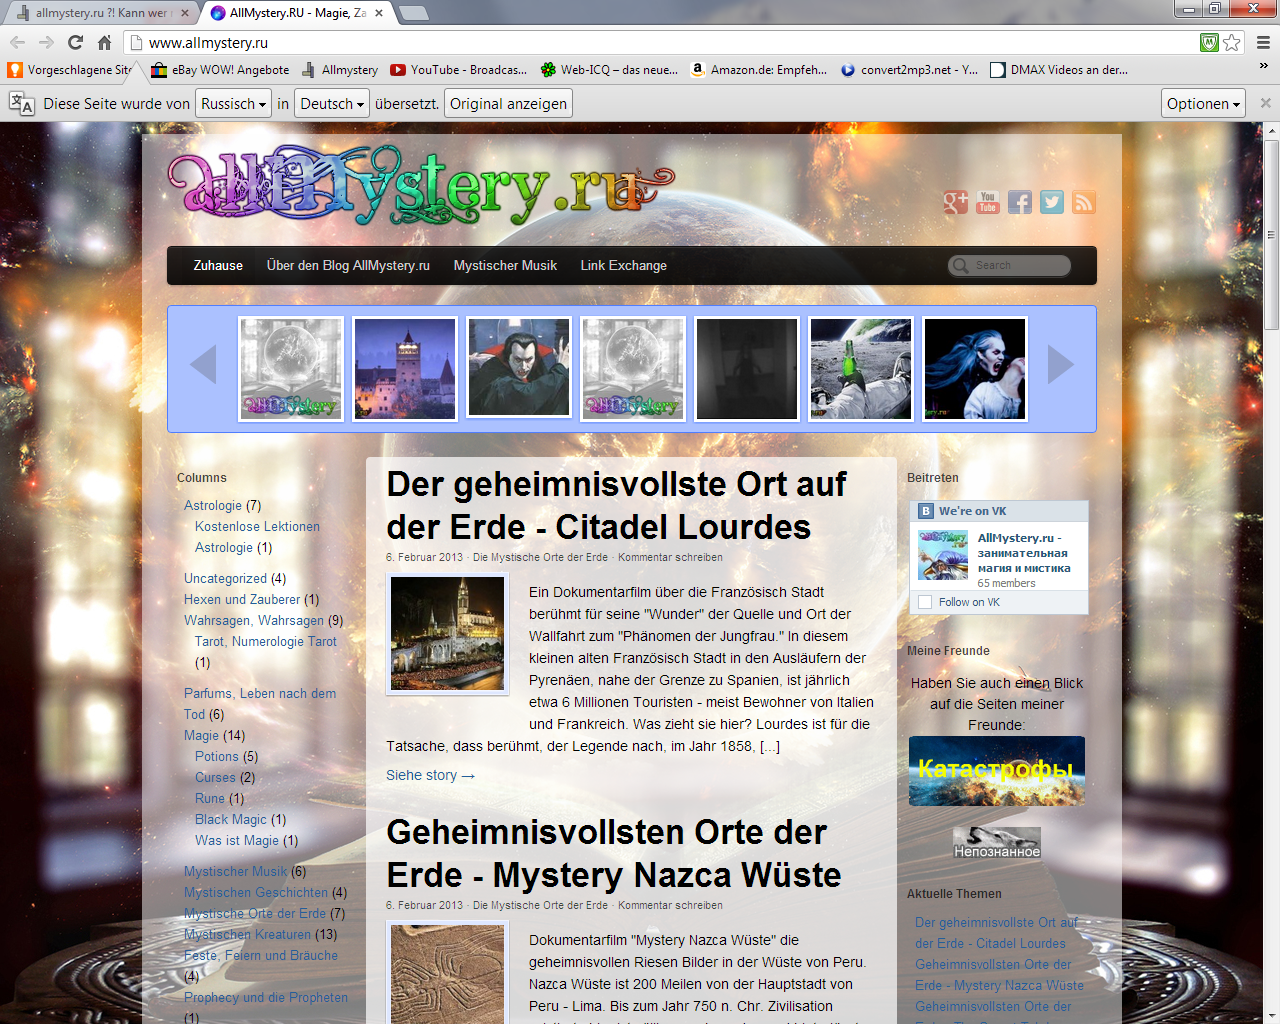1280x1024 pixels.
Task: Open Russisch source language dropdown
Action: 233,103
